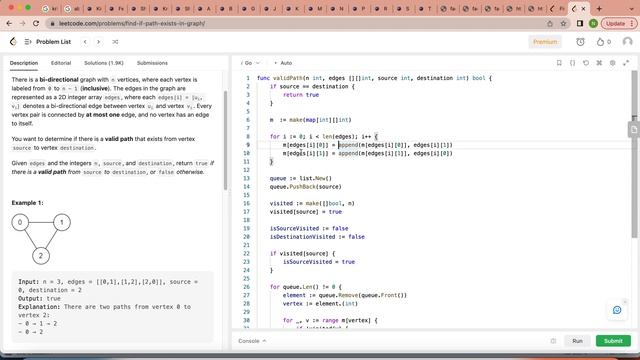This screenshot has width=640, height=360.
Task: Open a new browser tab
Action: 599,8
